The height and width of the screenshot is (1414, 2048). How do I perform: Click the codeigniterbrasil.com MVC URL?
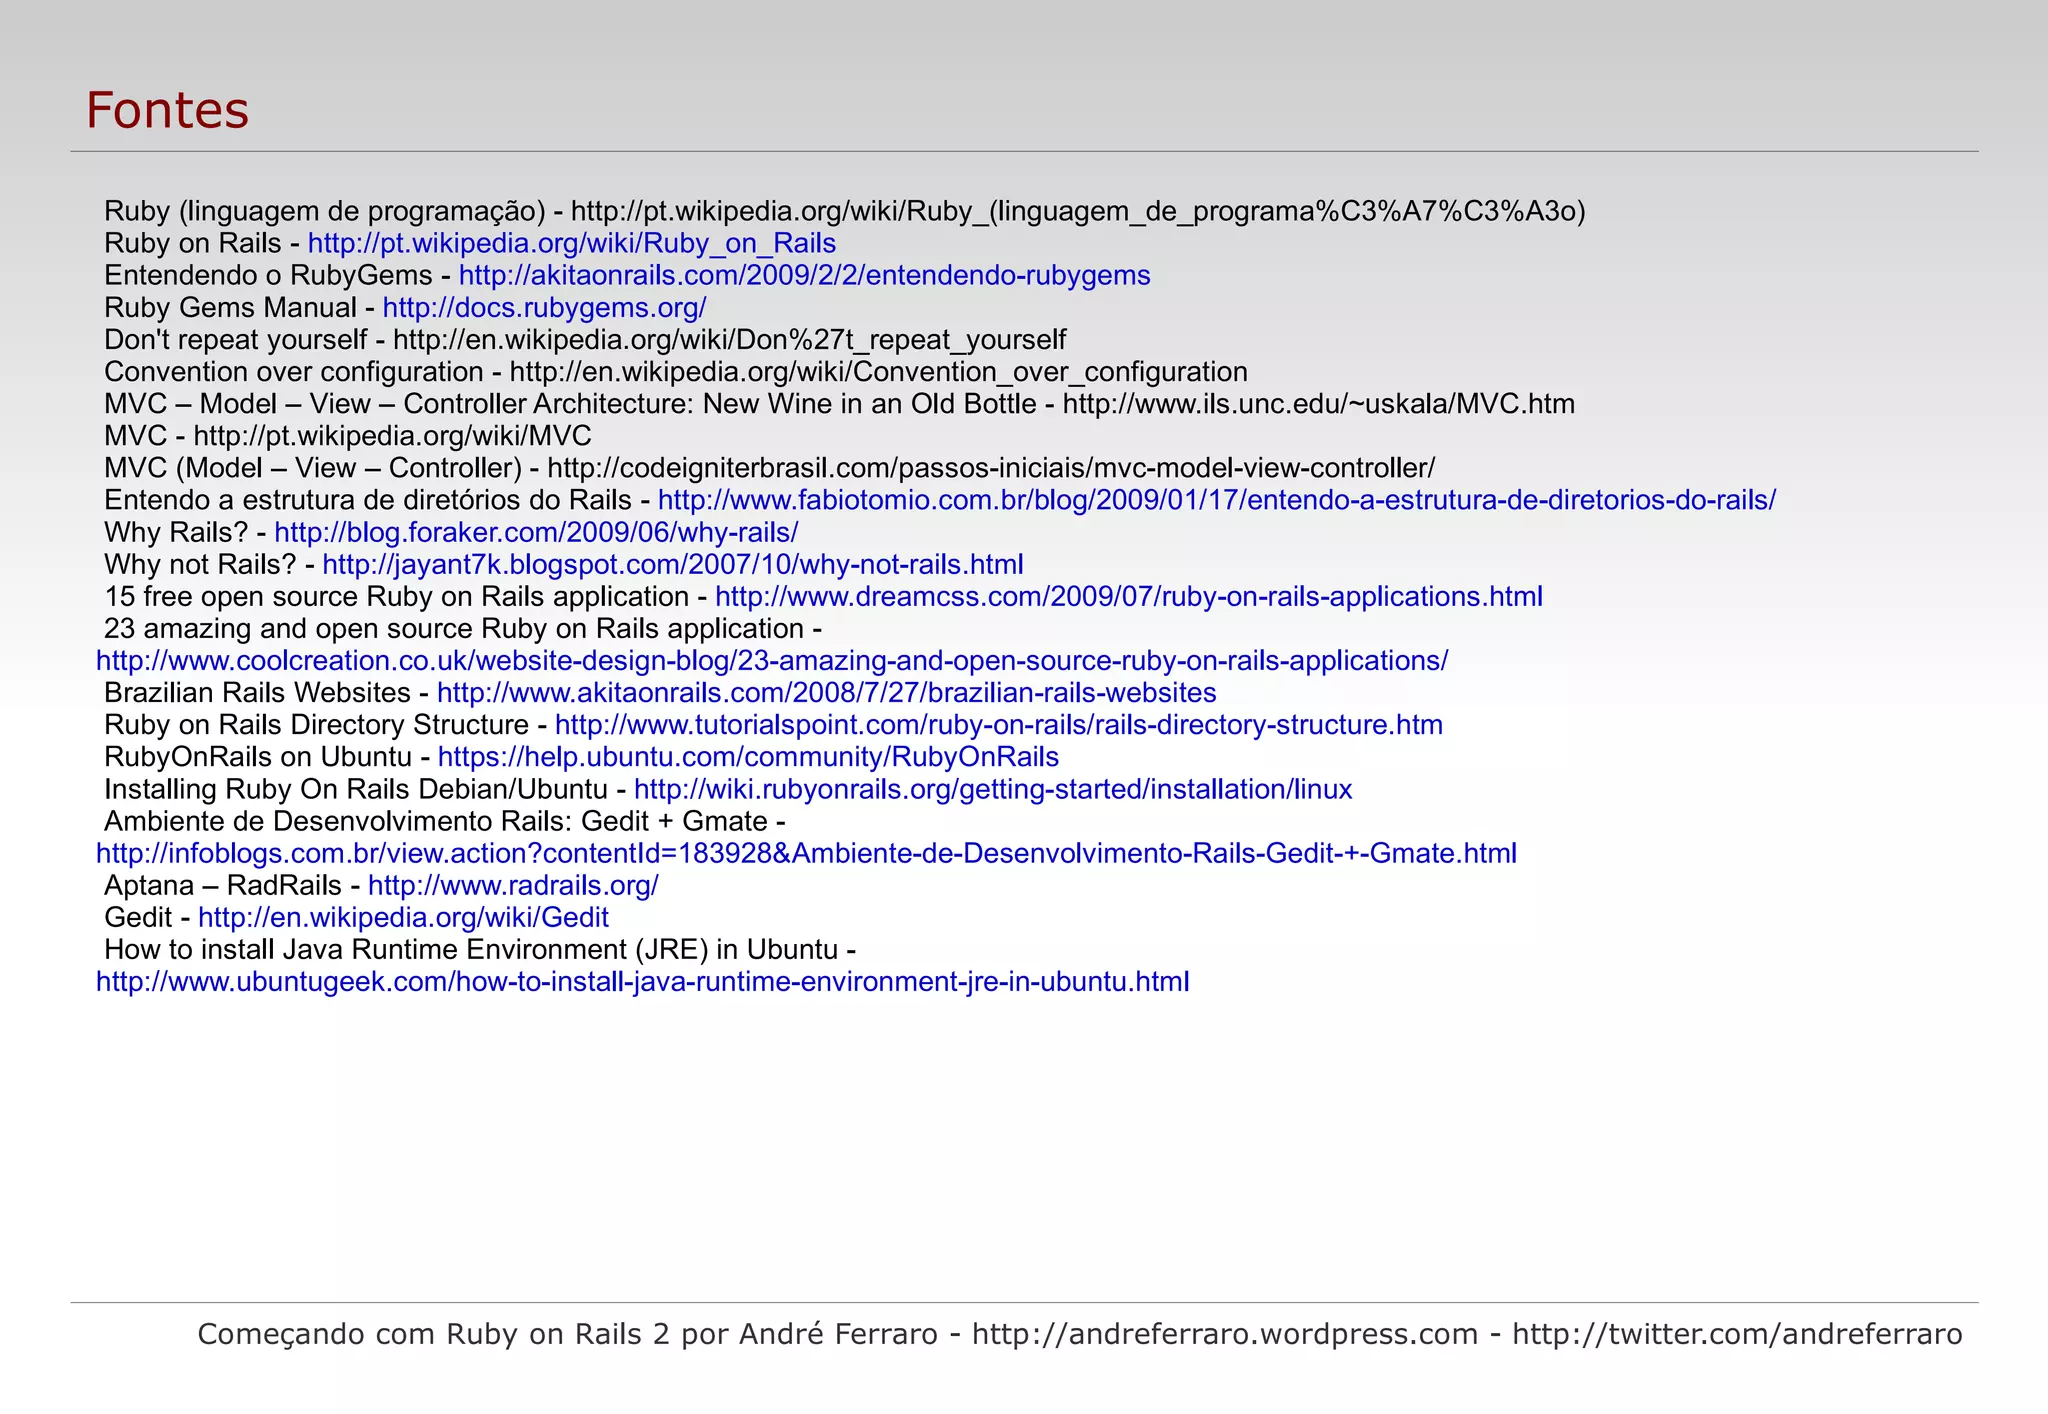[x=991, y=467]
